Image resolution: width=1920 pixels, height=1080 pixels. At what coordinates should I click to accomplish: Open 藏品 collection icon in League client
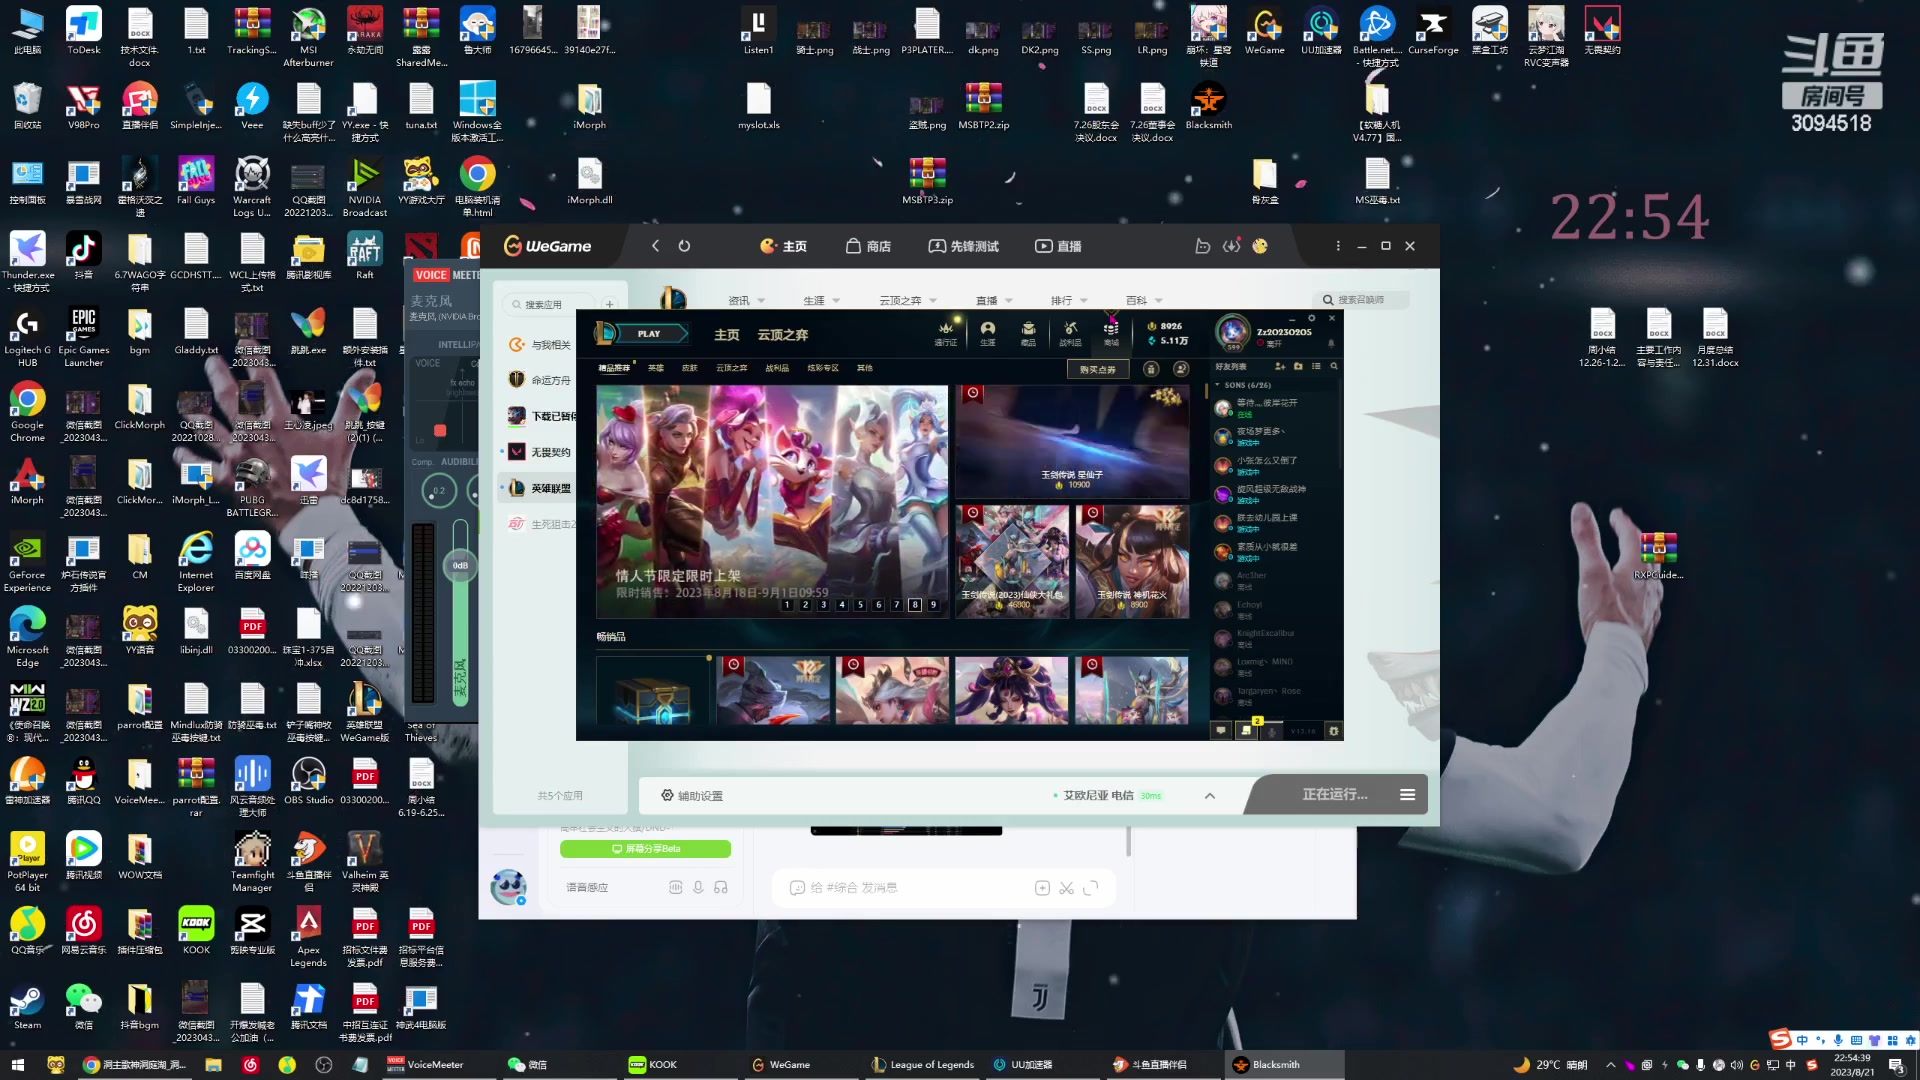click(1028, 333)
